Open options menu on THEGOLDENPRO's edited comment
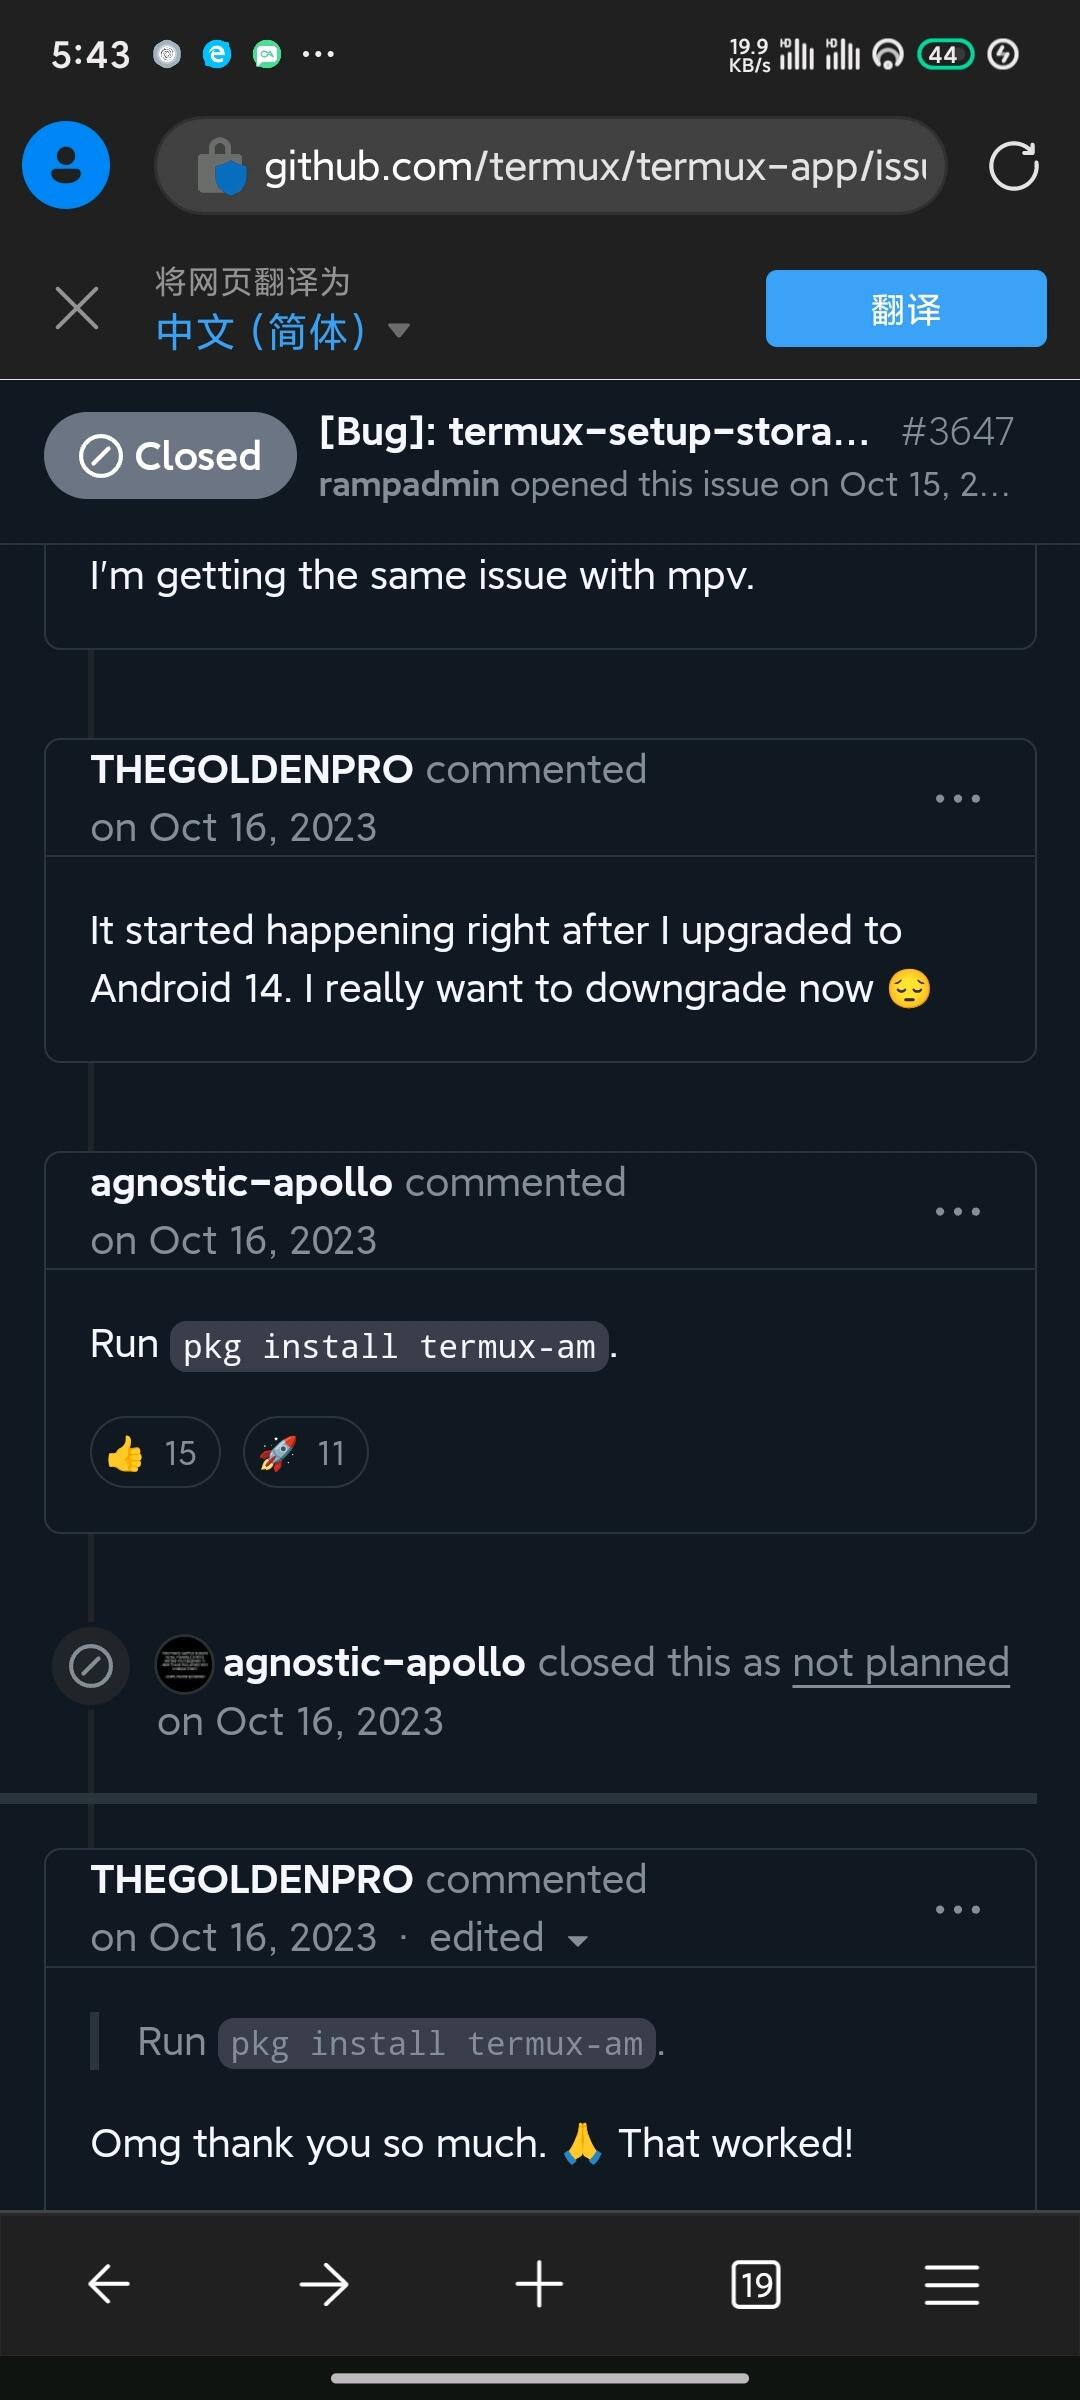Image resolution: width=1080 pixels, height=2400 pixels. coord(957,1910)
